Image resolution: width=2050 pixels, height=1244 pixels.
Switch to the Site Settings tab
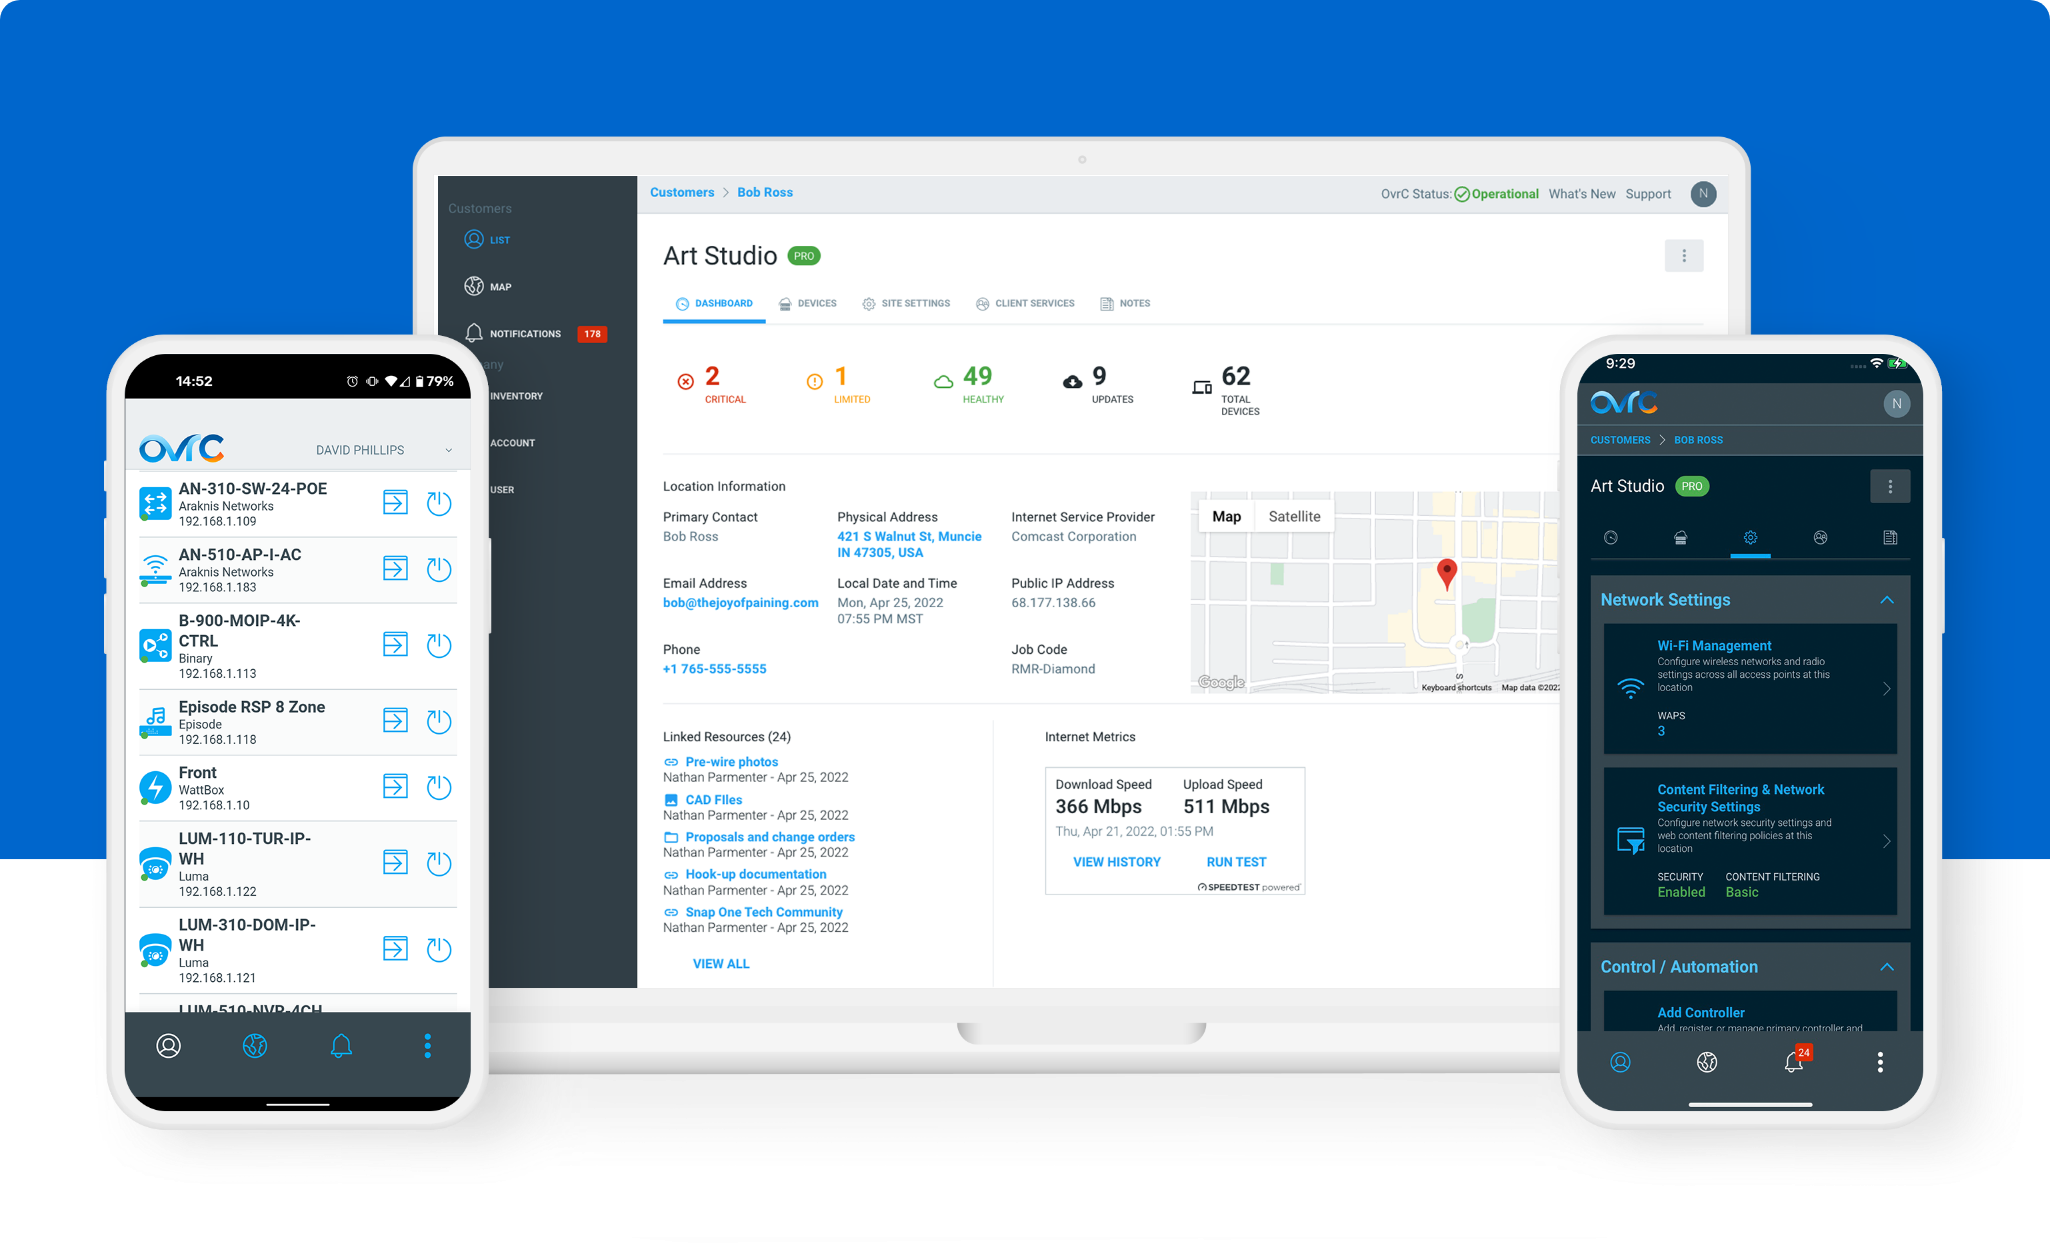[x=906, y=303]
